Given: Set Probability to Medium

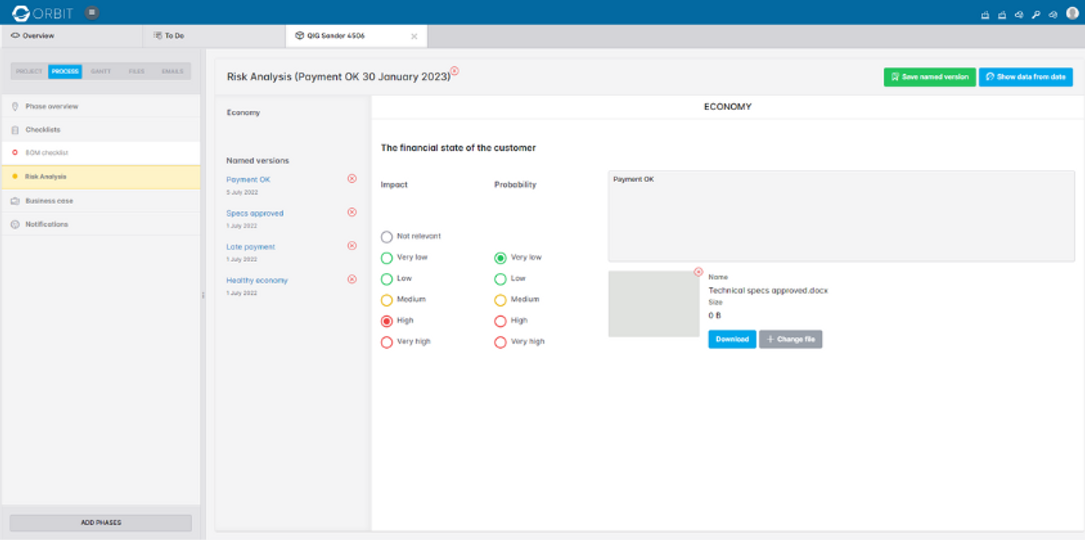Looking at the screenshot, I should pos(500,300).
